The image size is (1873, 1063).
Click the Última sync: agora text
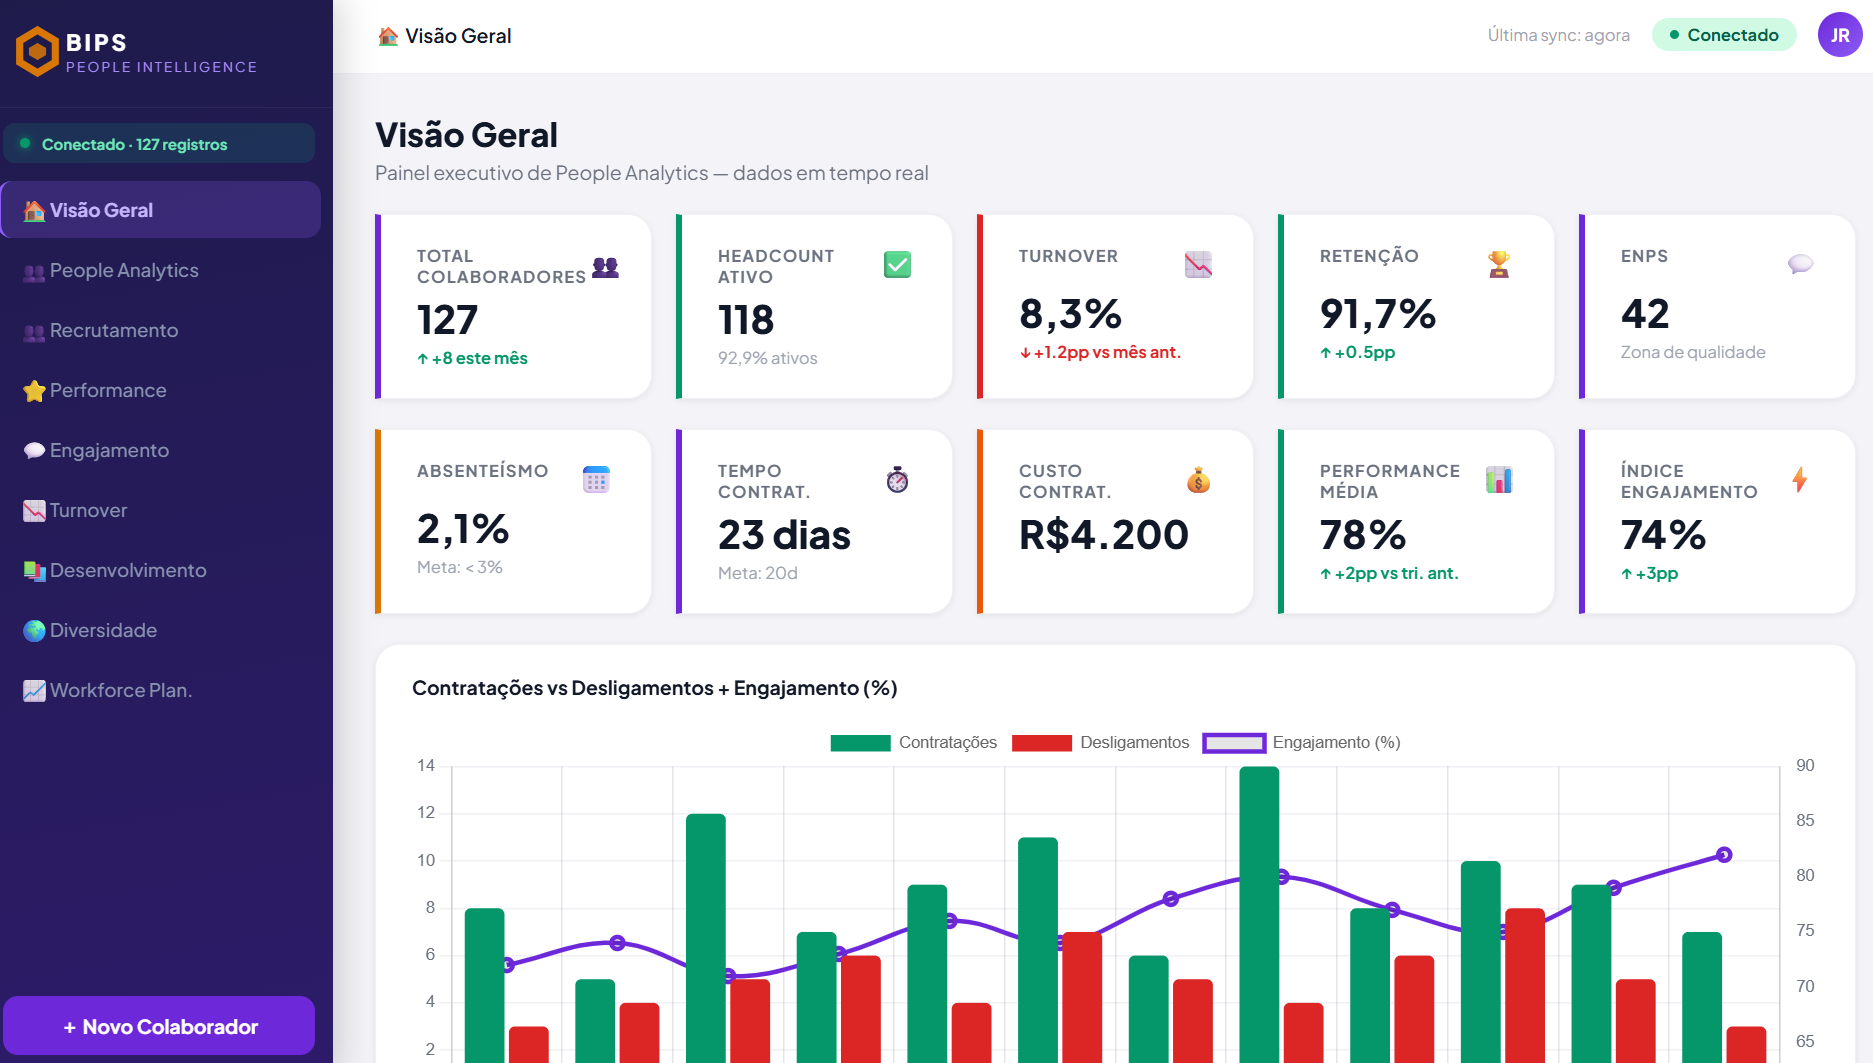tap(1558, 35)
